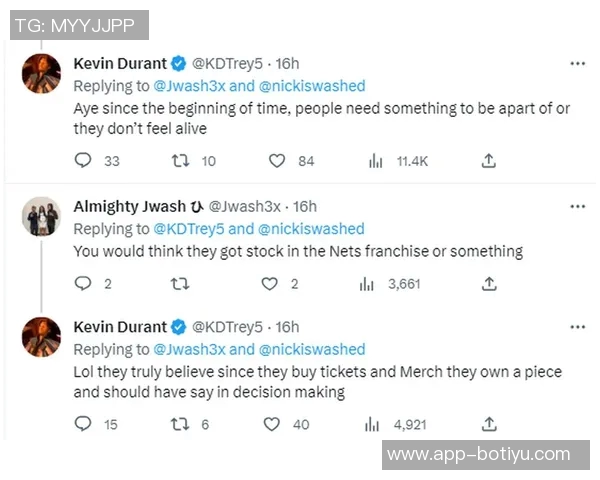Retweet Almighty Jwash's Nets franchise tweet

pos(181,284)
